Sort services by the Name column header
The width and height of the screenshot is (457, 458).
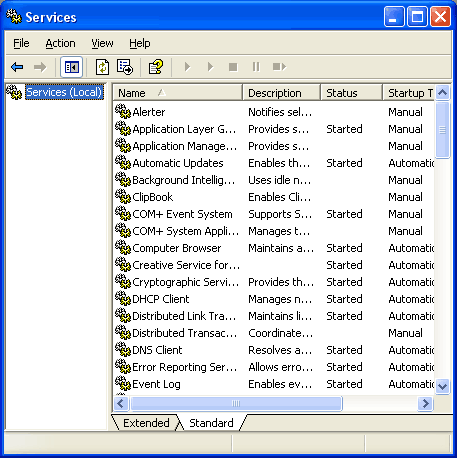tap(177, 93)
